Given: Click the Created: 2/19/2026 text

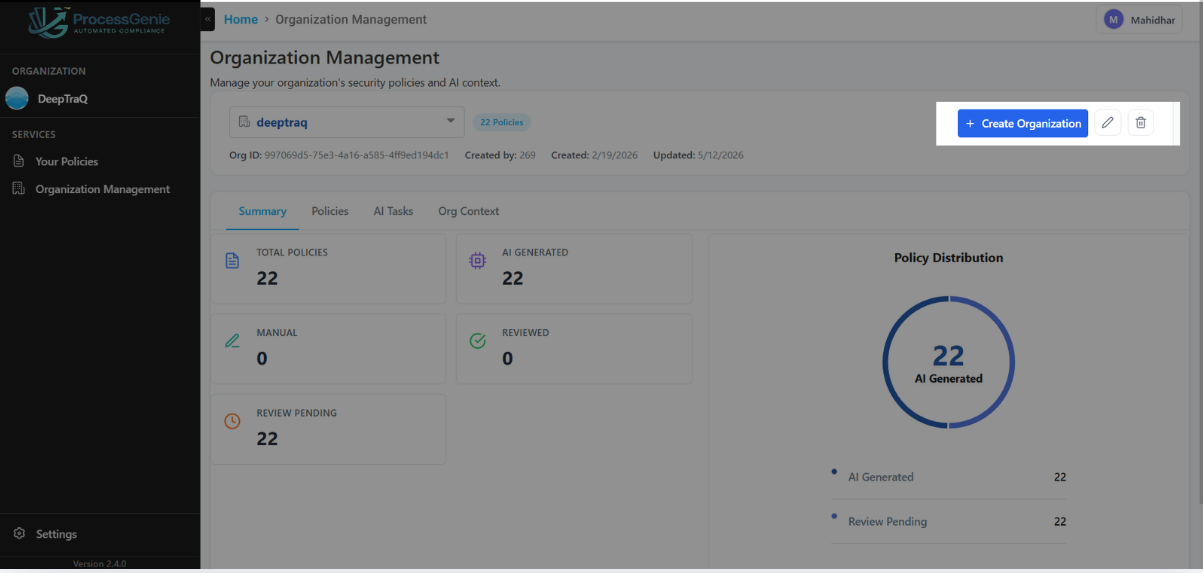Looking at the screenshot, I should 594,155.
